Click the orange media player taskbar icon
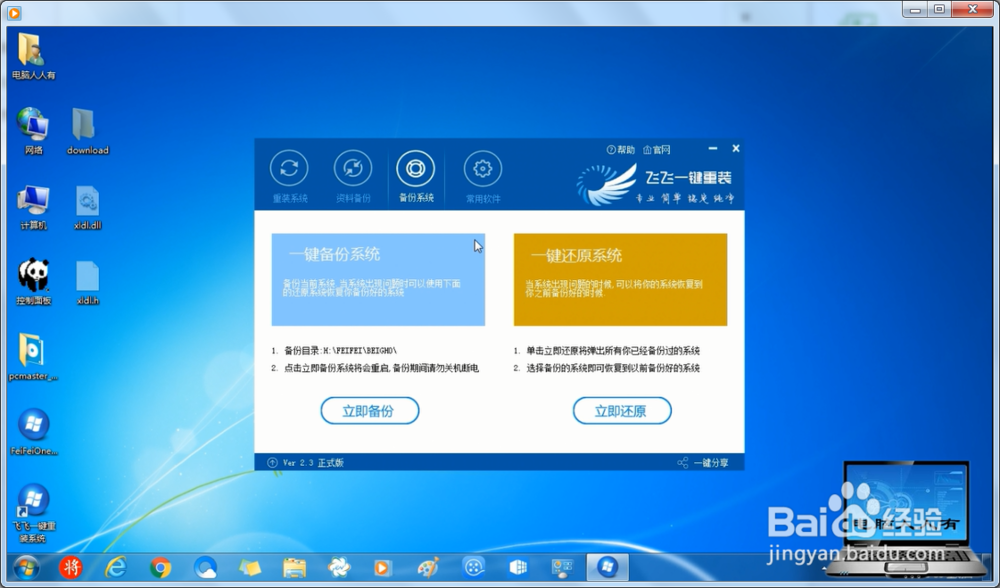 [x=383, y=567]
